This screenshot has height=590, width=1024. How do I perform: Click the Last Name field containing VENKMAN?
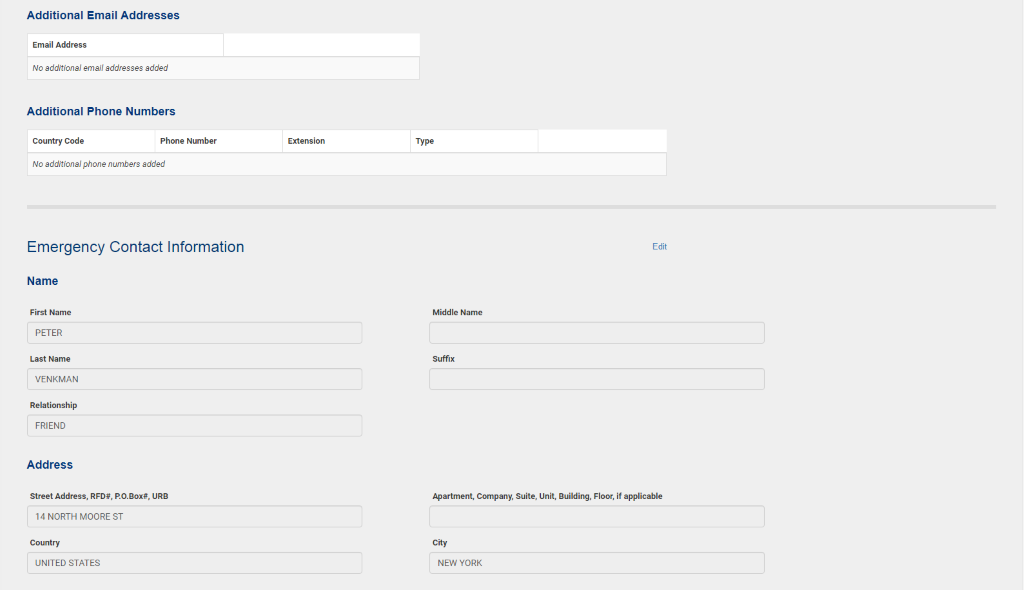195,379
